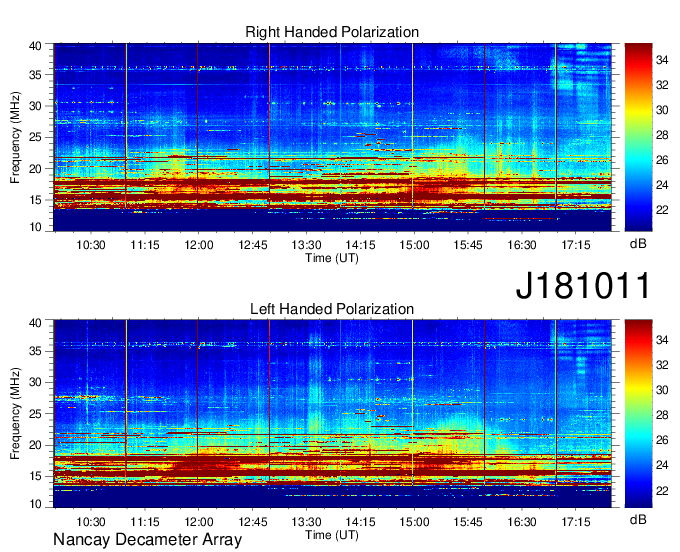
Task: Click the 11:15 tick label on bottom plot
Action: tap(145, 522)
